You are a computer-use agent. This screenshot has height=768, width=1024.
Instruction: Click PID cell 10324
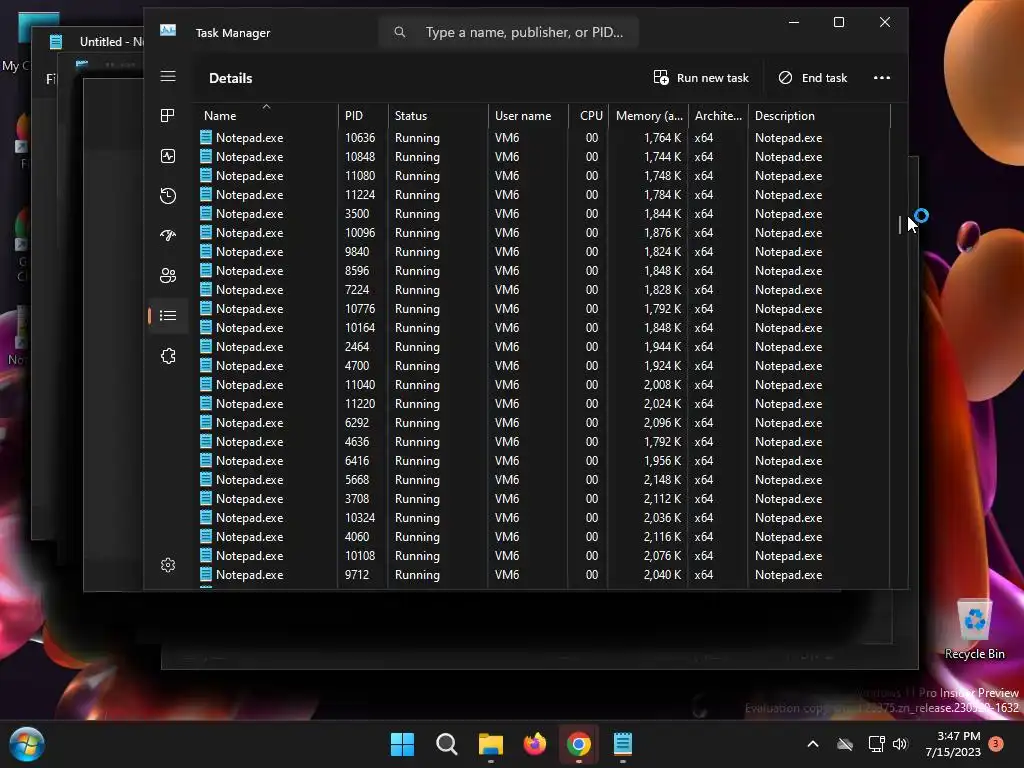(360, 517)
